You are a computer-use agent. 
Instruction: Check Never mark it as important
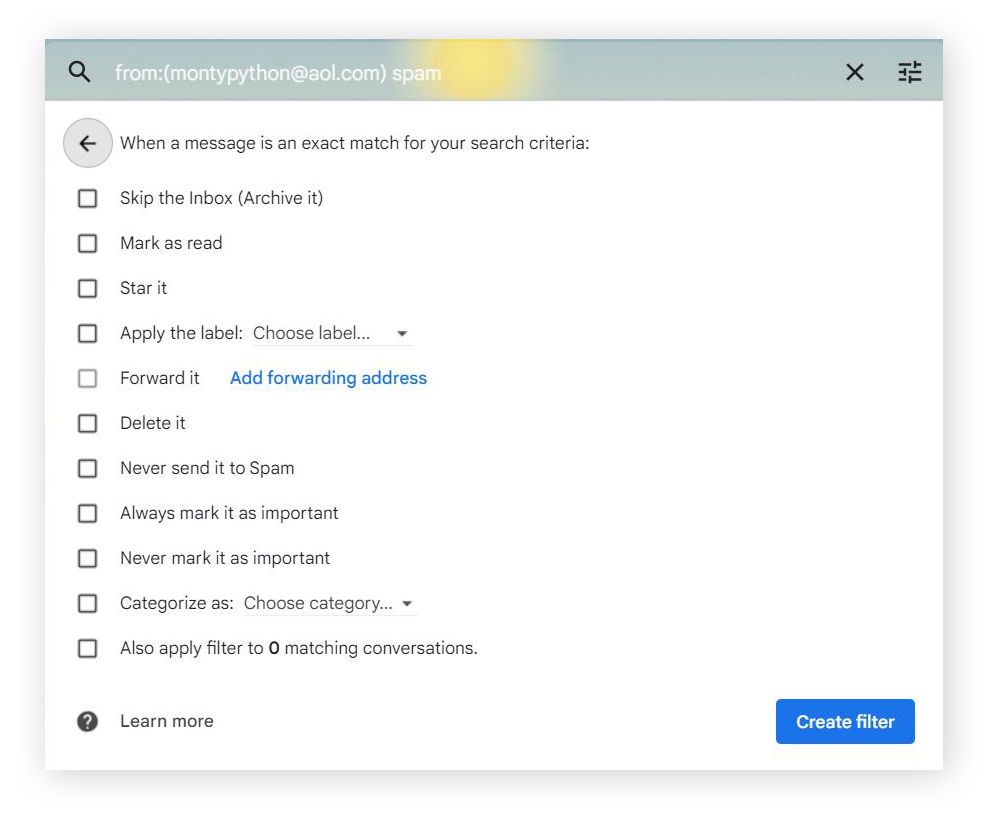(x=87, y=558)
